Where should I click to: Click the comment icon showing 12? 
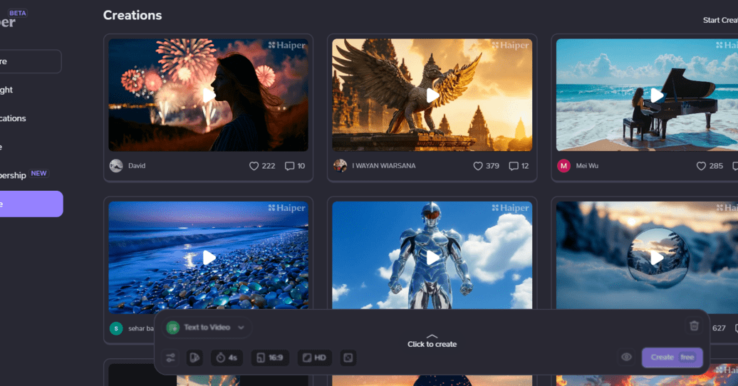(x=513, y=166)
